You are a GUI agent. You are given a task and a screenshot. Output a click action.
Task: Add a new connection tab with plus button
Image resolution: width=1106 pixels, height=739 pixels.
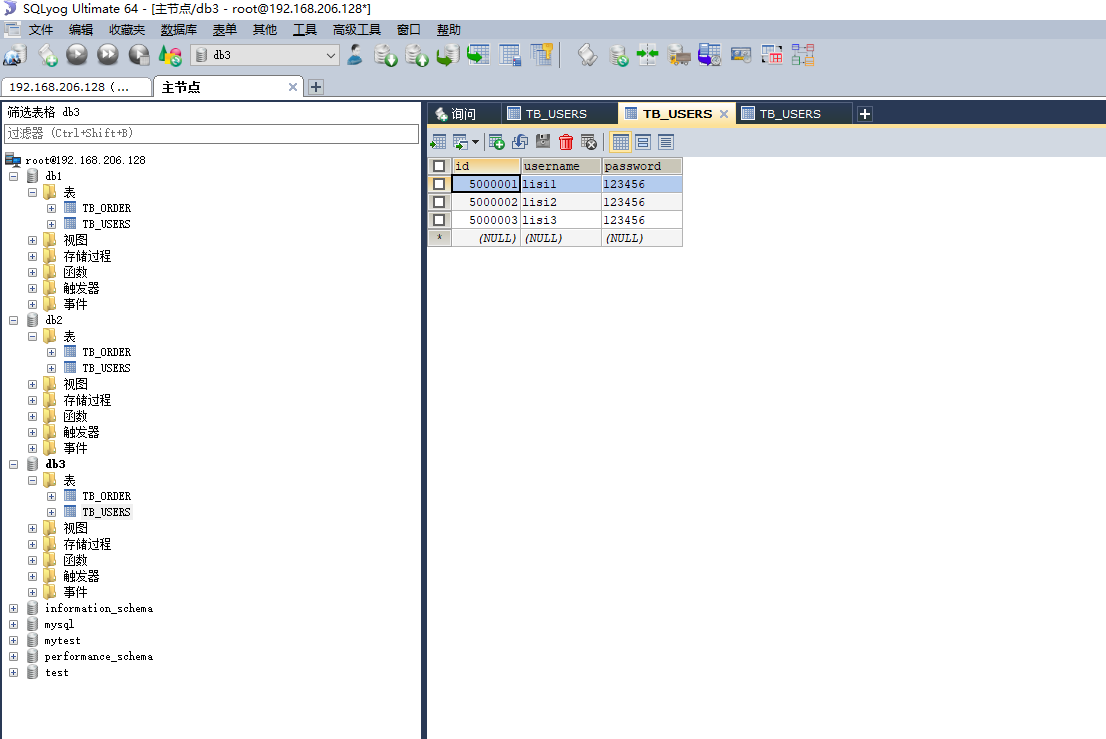(316, 87)
